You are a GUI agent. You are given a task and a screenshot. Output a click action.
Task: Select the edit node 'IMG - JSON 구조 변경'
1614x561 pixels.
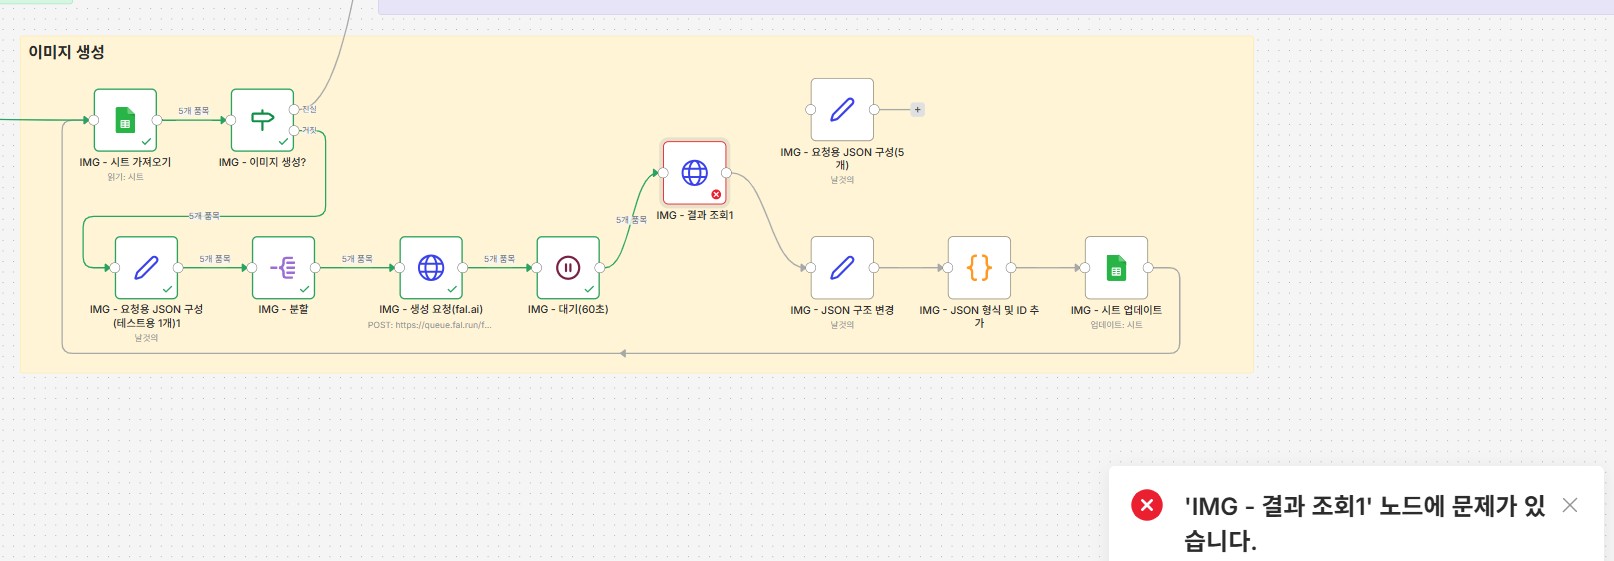(x=842, y=267)
